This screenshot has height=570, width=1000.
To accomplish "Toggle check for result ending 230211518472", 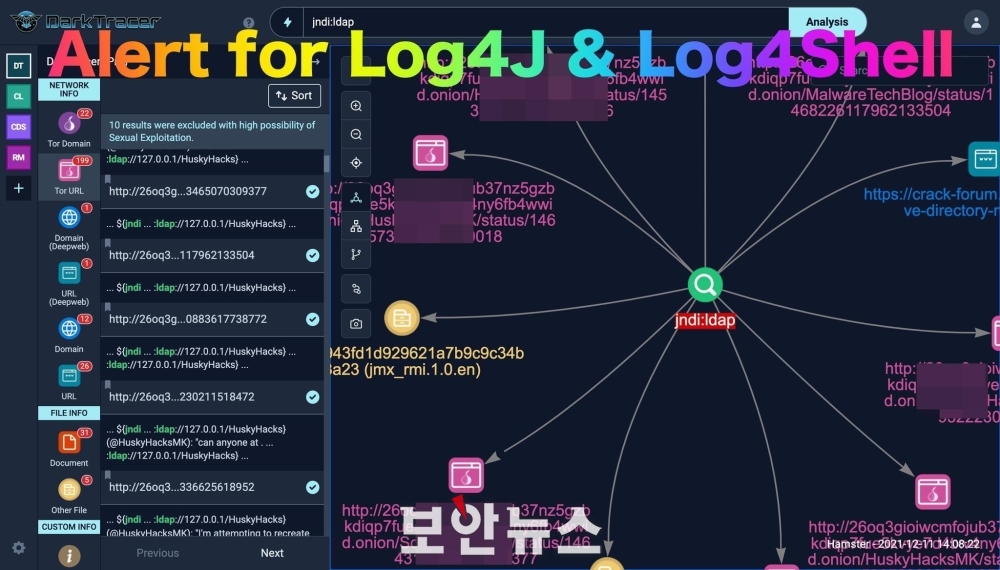I will pyautogui.click(x=312, y=397).
